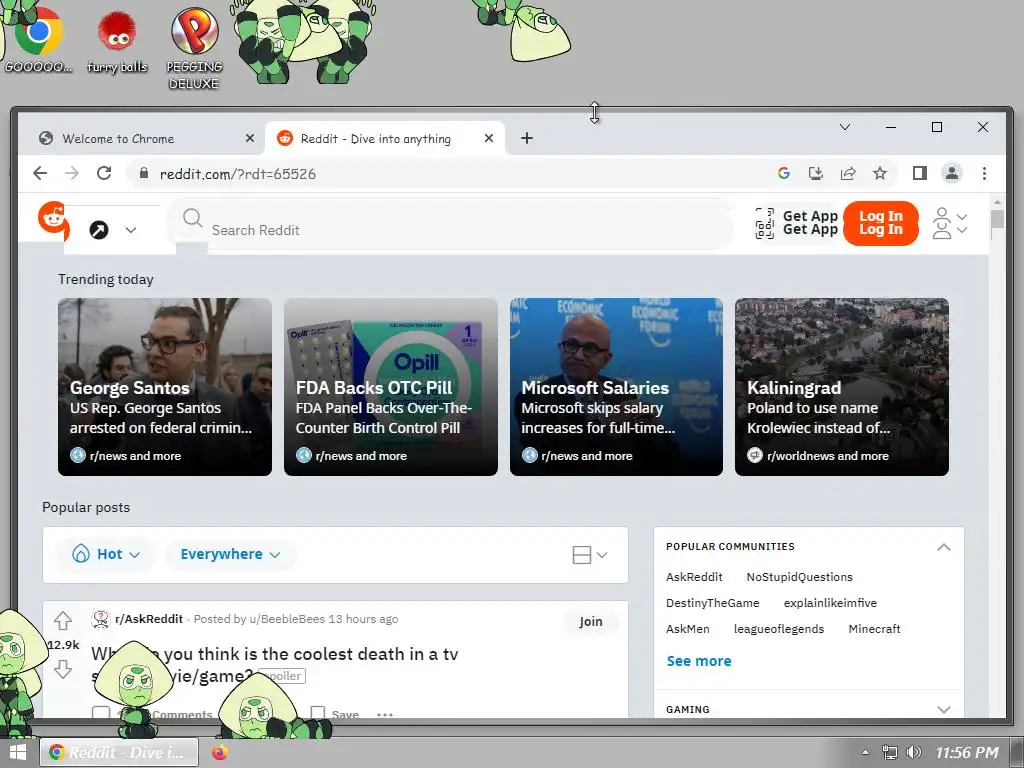Go back with the browser back arrow
Viewport: 1024px width, 768px height.
[x=40, y=173]
